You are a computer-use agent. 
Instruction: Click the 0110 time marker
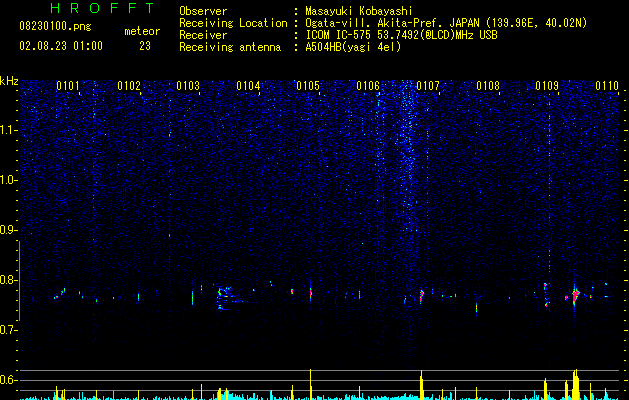coord(607,86)
